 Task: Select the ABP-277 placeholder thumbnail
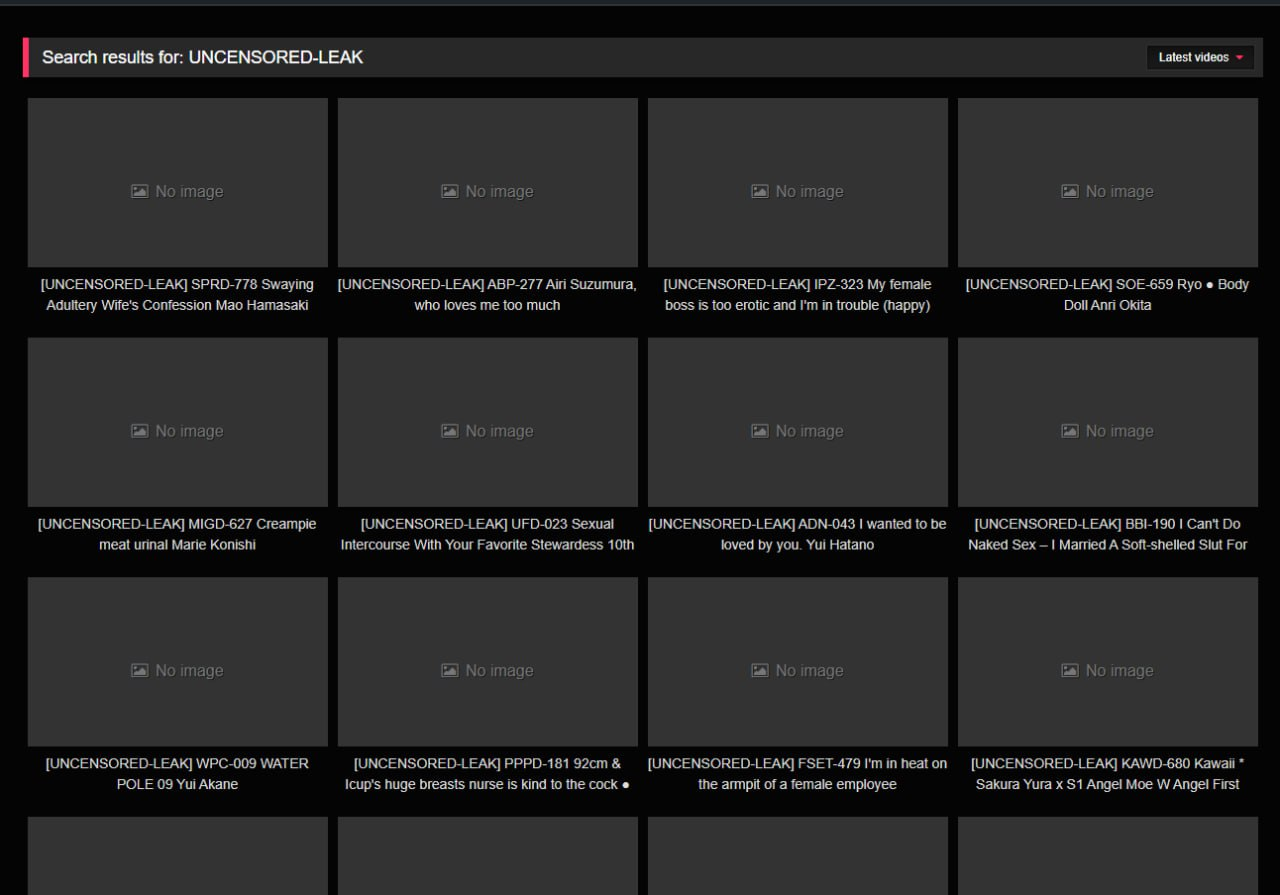(x=487, y=182)
